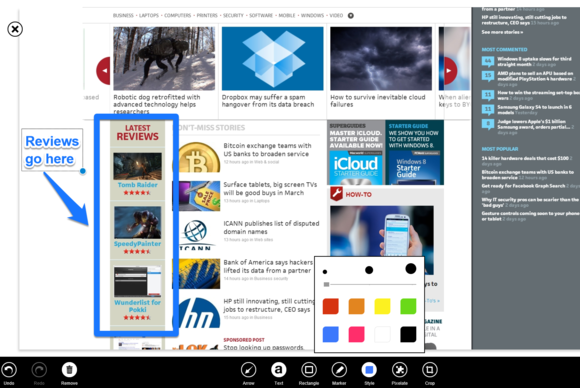Open the SOFTWARE nav item
The height and width of the screenshot is (388, 580).
[x=261, y=16]
